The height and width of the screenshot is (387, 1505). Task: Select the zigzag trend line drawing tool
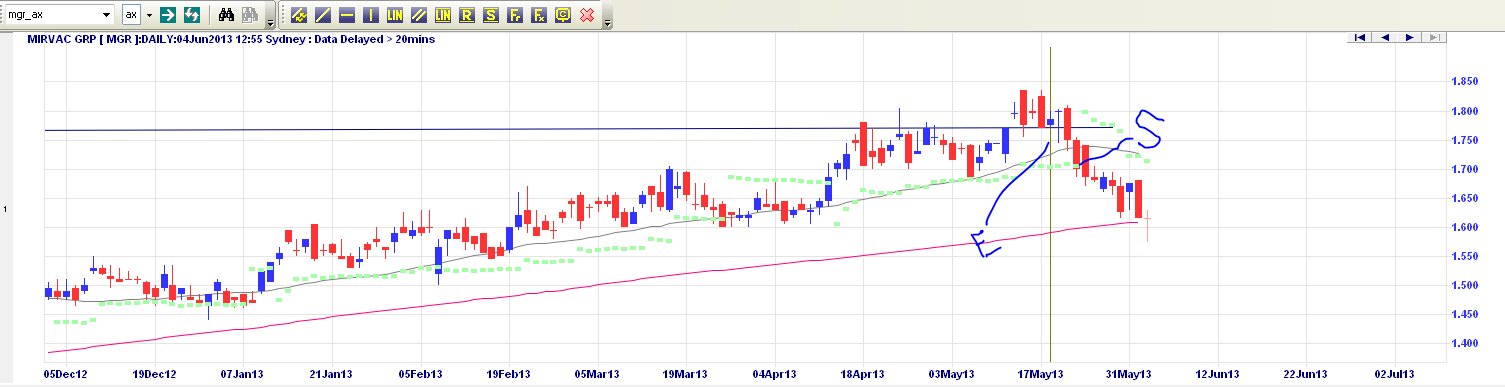coord(299,16)
